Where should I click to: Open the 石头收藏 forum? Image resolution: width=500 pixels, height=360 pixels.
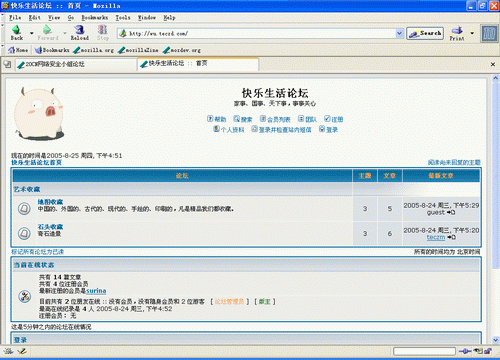click(50, 227)
